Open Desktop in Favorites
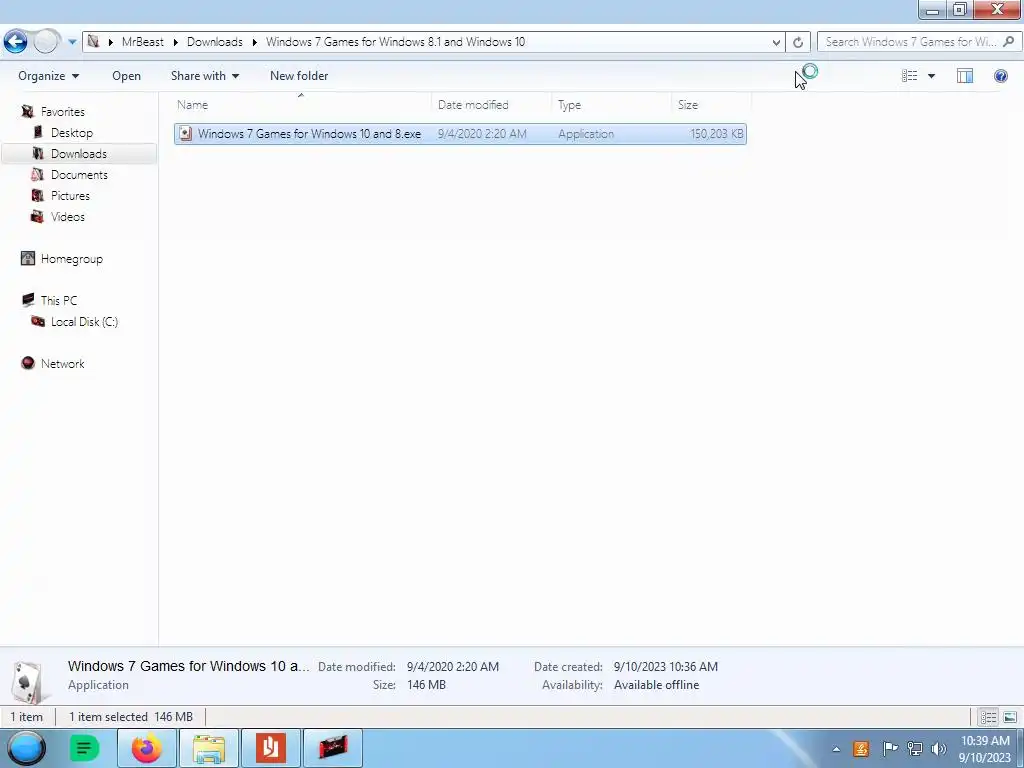1024x768 pixels. (71, 133)
